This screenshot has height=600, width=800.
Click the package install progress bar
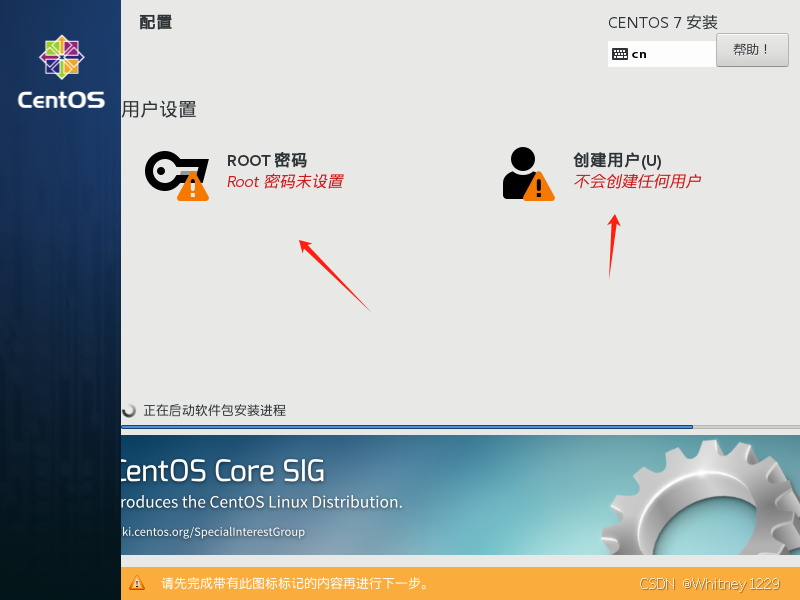[460, 427]
